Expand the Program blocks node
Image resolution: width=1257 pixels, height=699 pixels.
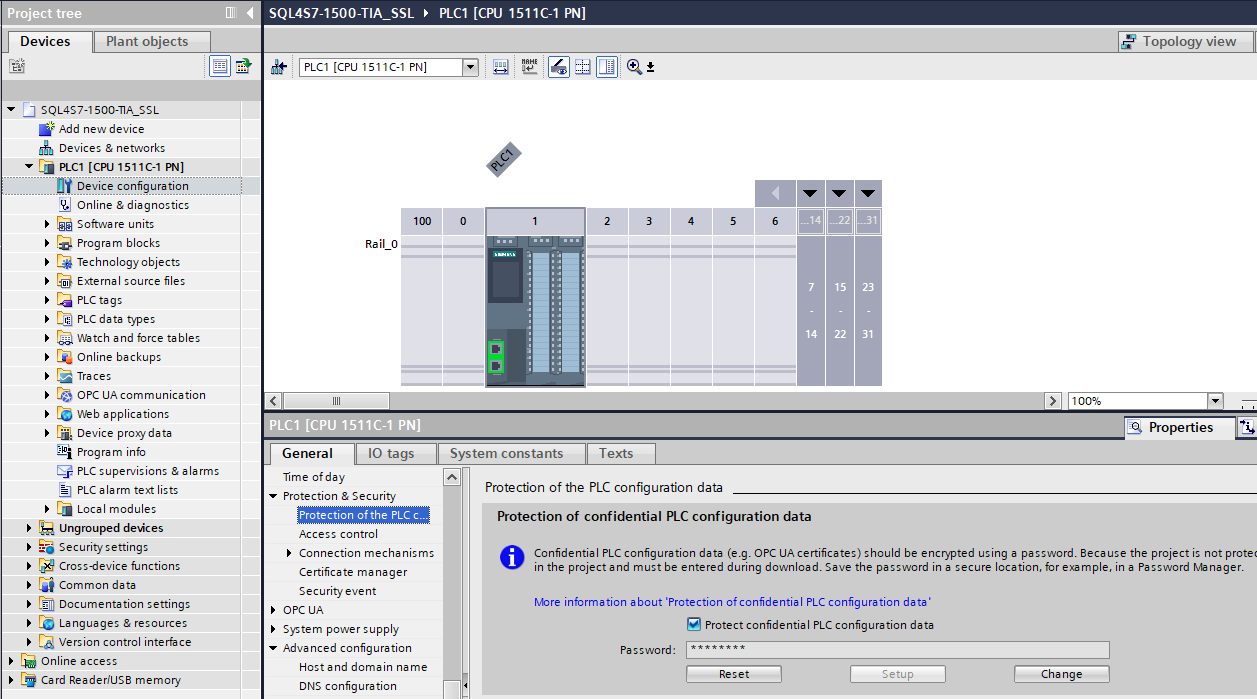coord(47,243)
